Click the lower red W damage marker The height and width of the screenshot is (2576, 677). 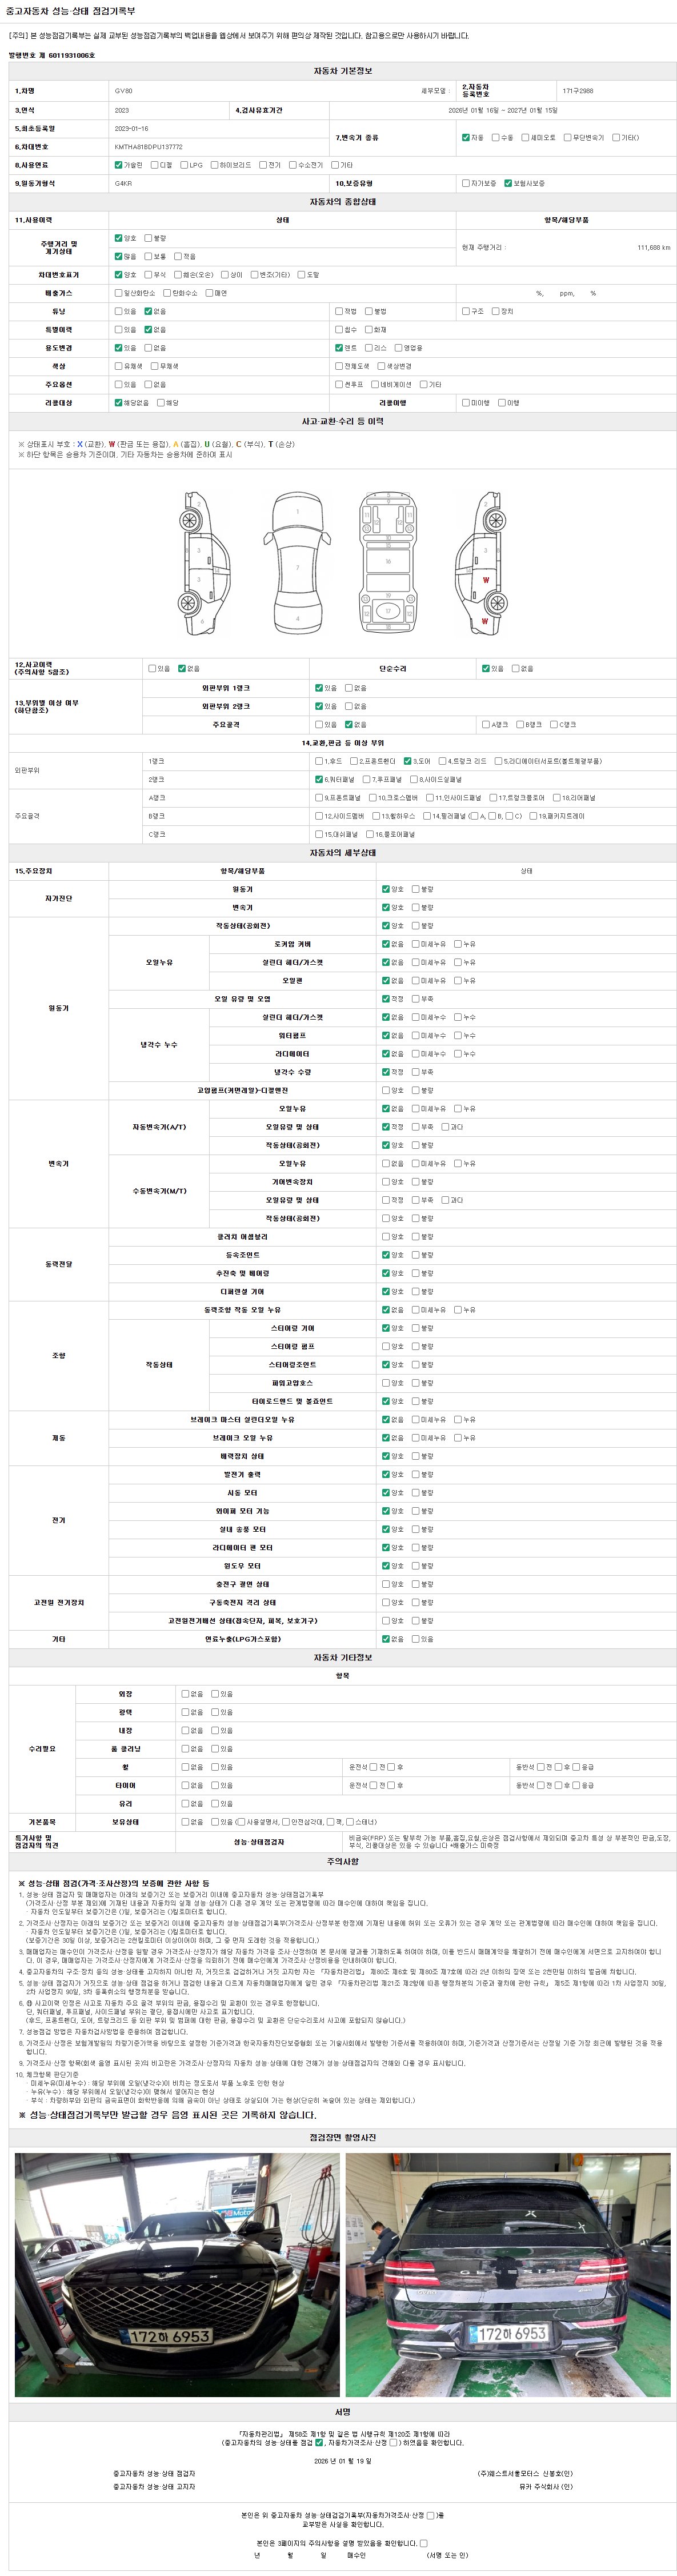485,621
